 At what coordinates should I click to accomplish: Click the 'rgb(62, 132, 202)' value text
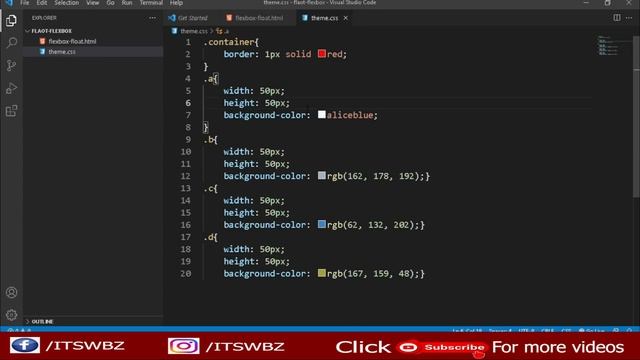click(x=371, y=225)
